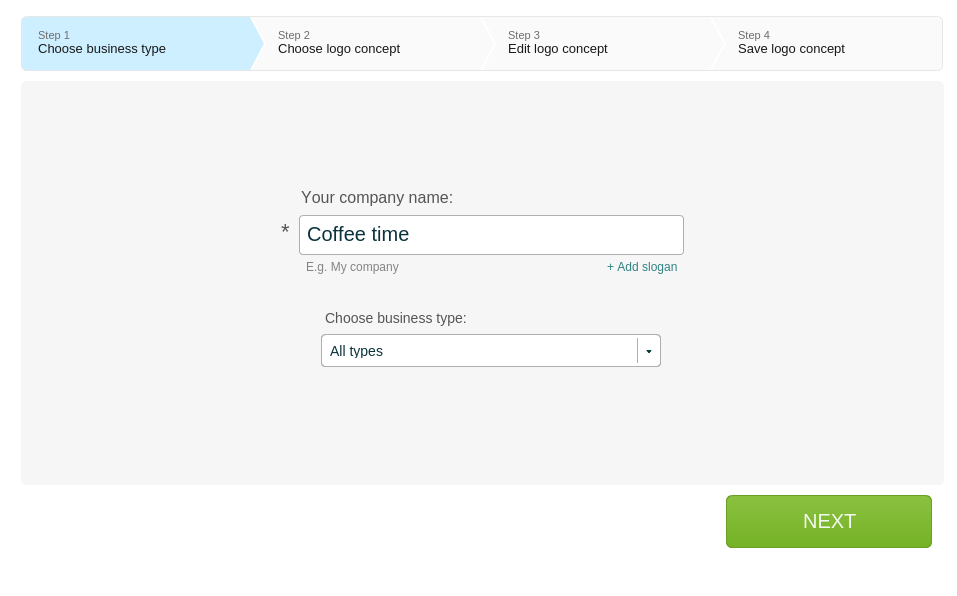The height and width of the screenshot is (596, 957).
Task: Click into the company name input field
Action: pos(491,235)
